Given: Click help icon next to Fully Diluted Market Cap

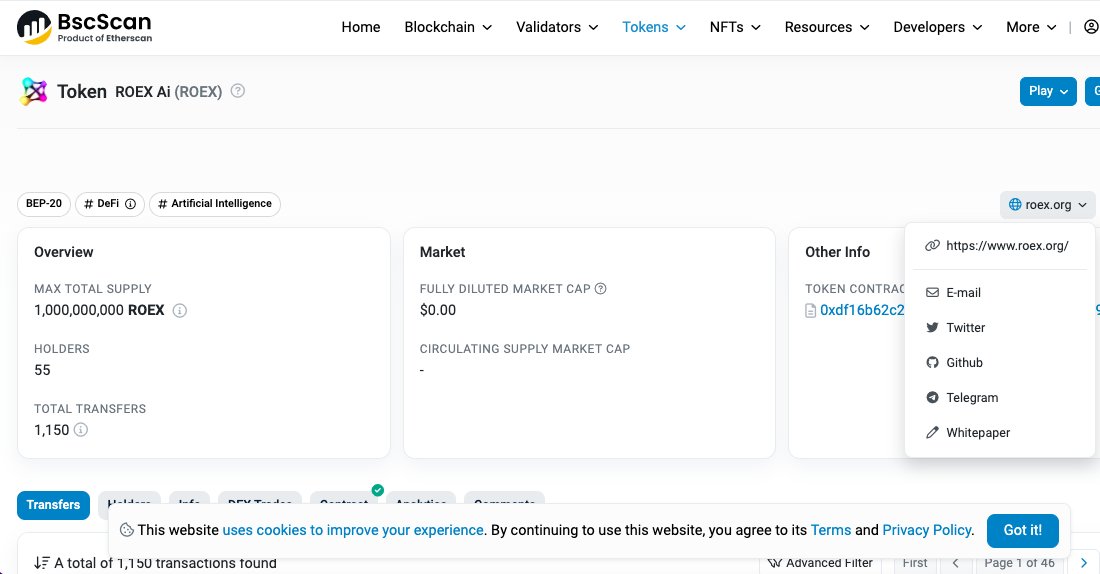Looking at the screenshot, I should [x=601, y=288].
